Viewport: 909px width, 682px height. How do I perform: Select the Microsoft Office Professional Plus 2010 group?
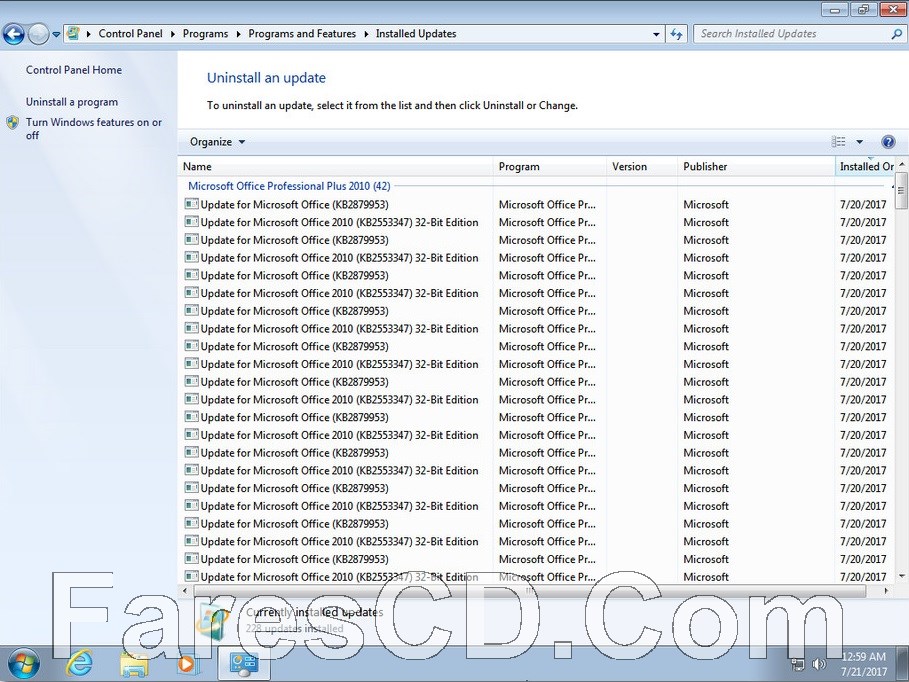click(289, 186)
